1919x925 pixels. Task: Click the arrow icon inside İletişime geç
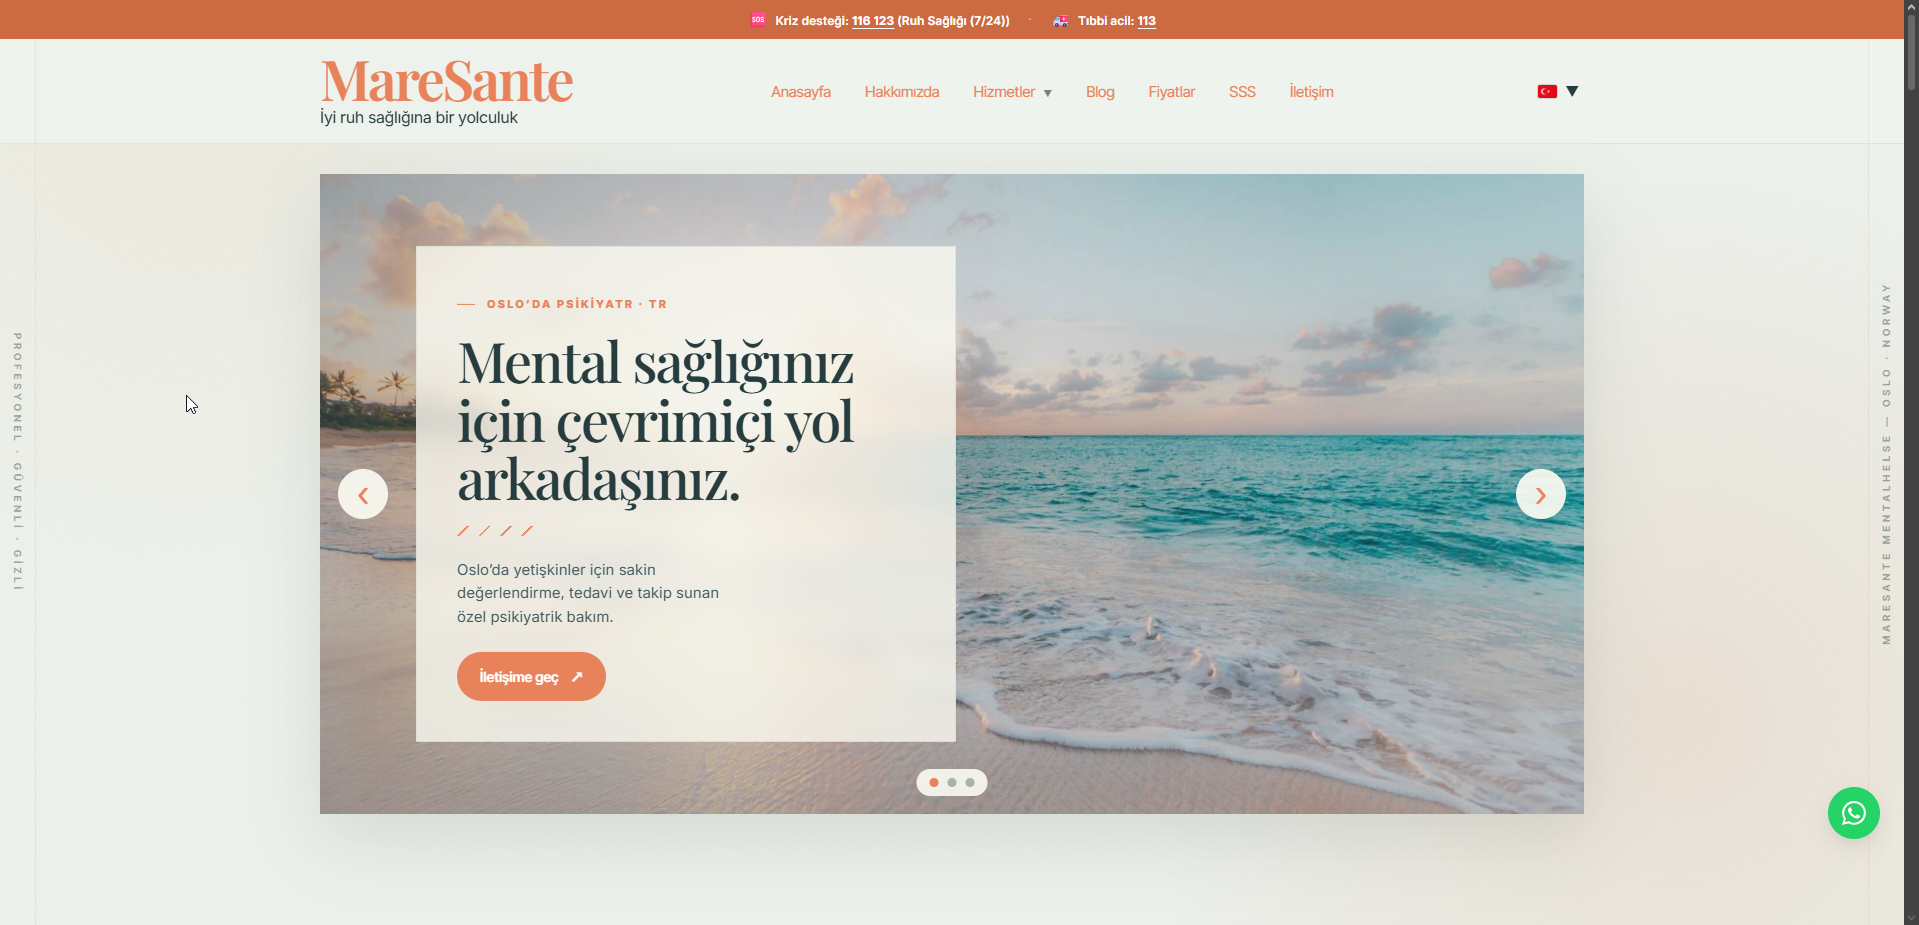577,677
